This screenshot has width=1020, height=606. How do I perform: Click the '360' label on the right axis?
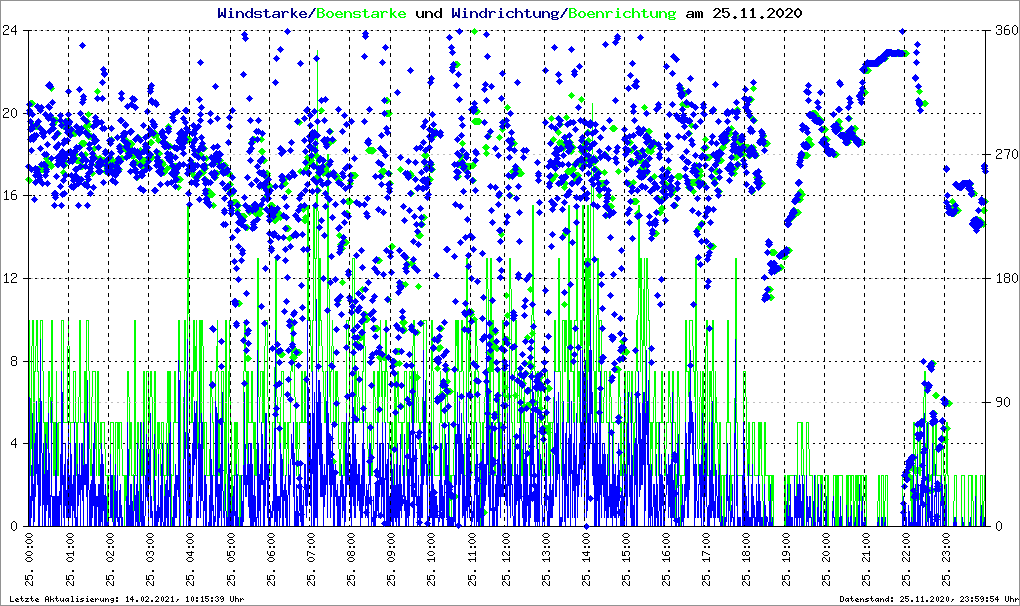(x=1001, y=31)
